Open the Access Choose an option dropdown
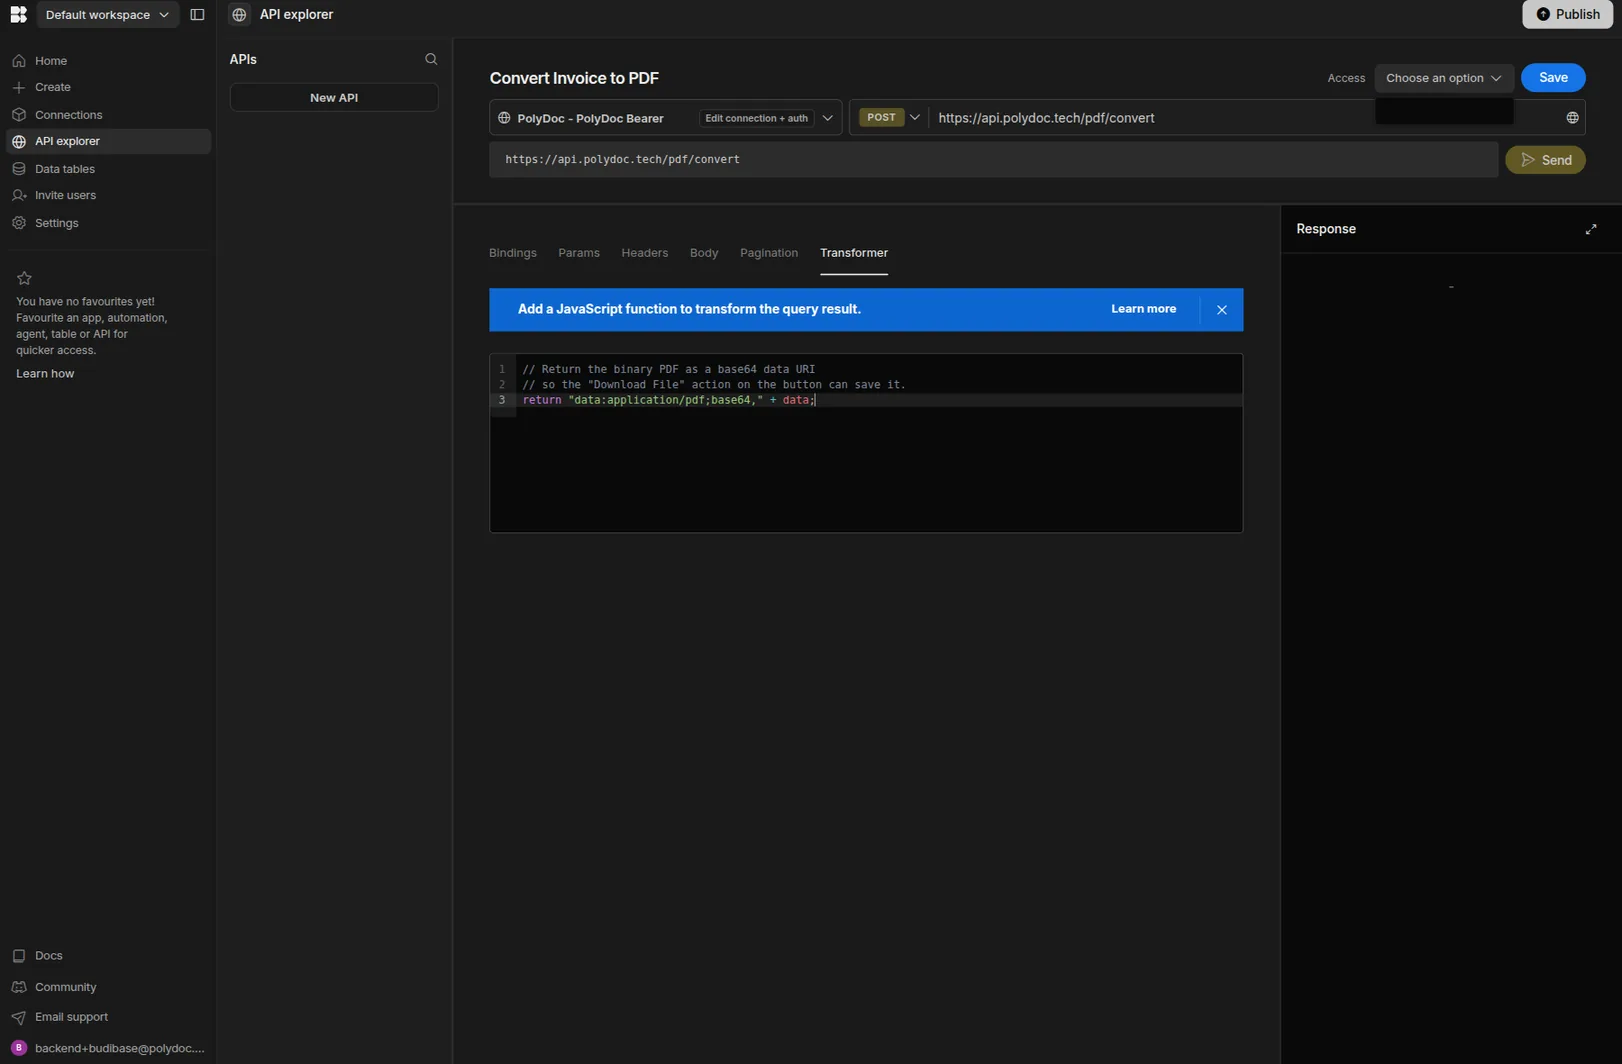The width and height of the screenshot is (1622, 1064). pyautogui.click(x=1443, y=78)
